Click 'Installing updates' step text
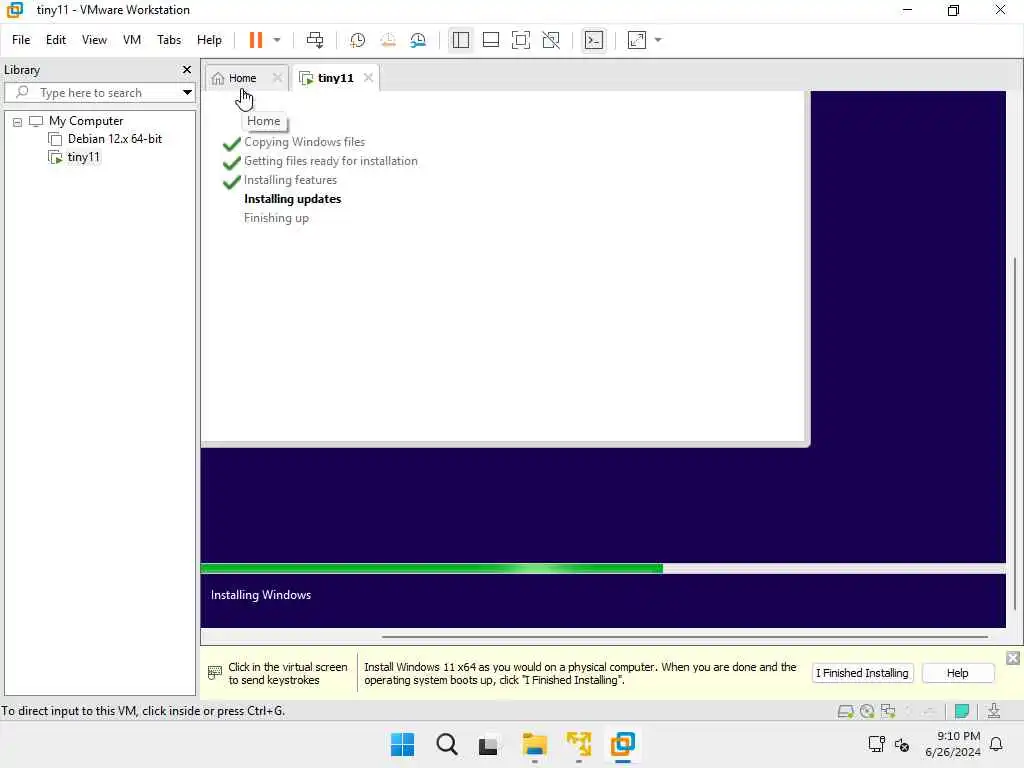Image resolution: width=1024 pixels, height=768 pixels. 293,199
